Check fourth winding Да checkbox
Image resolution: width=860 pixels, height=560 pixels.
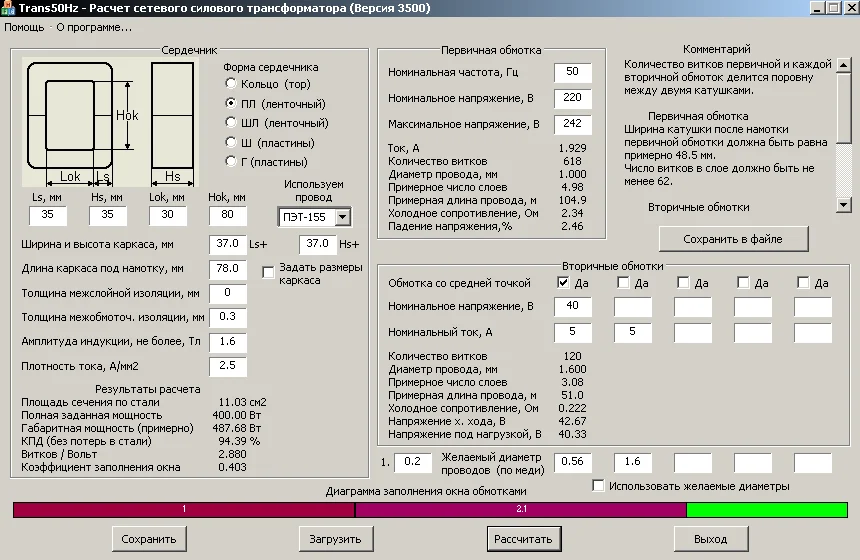click(x=743, y=282)
